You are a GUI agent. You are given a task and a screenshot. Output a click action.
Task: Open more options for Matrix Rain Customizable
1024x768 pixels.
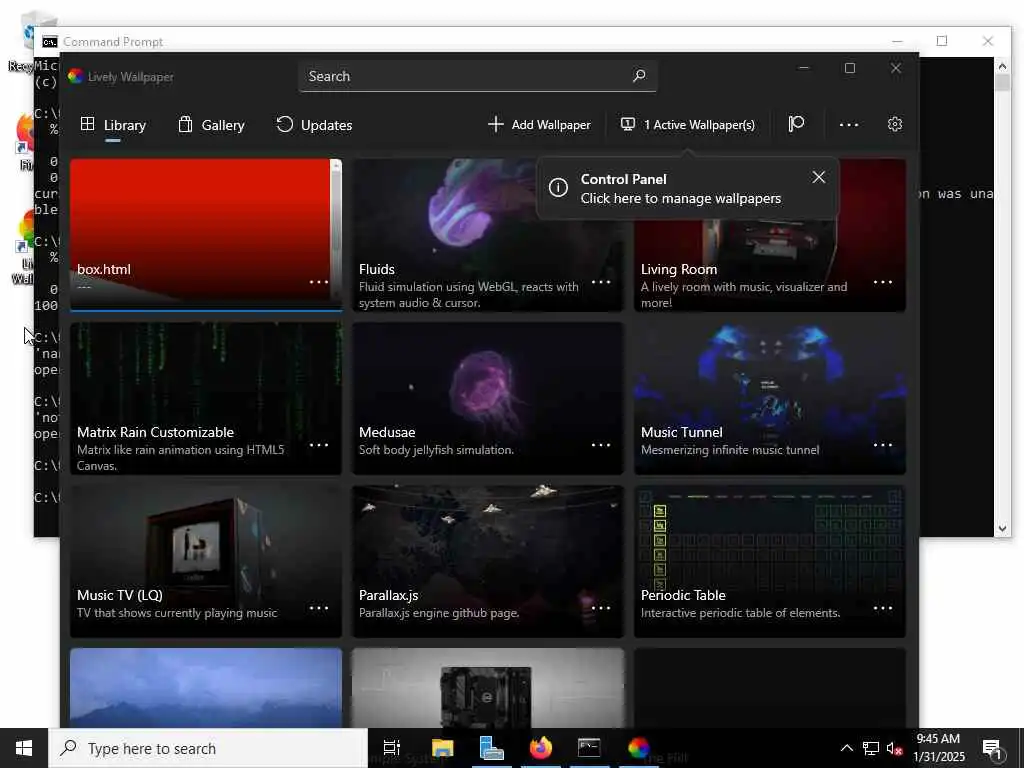click(319, 445)
